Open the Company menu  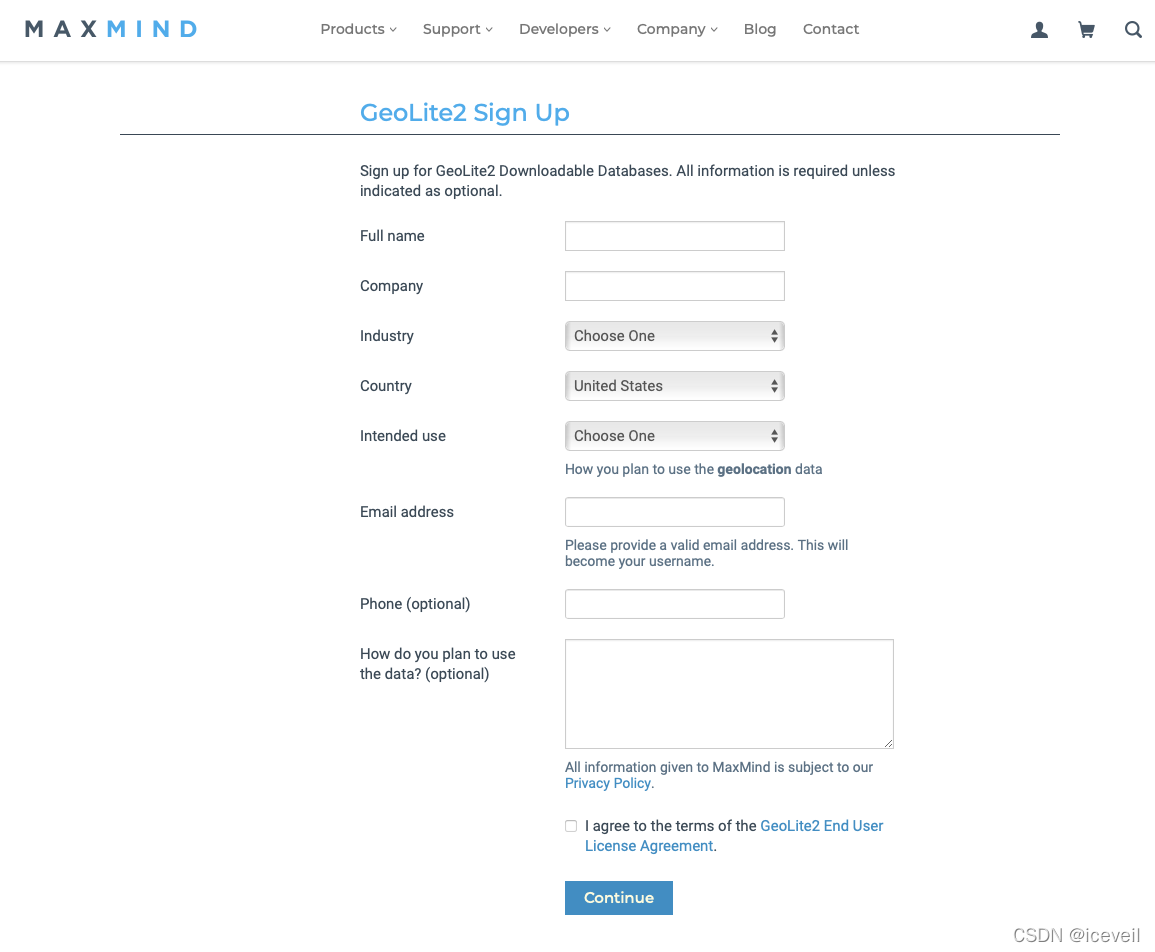[677, 29]
